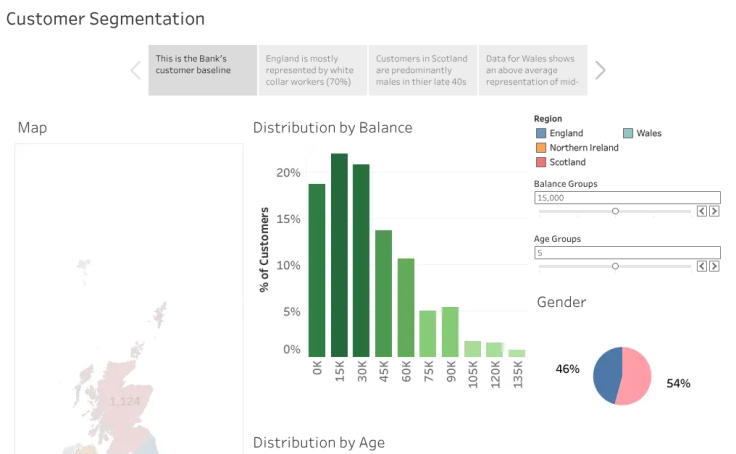Screen dimensions: 736x454
Task: Click the Gender chart title
Action: pyautogui.click(x=561, y=302)
